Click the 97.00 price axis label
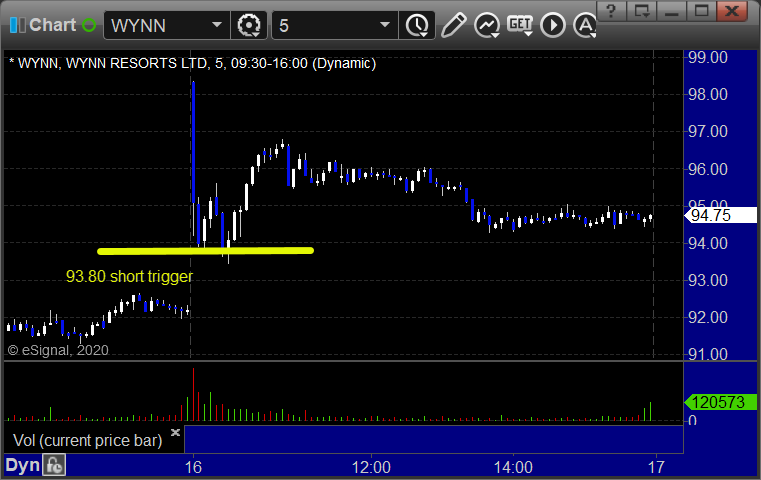This screenshot has height=480, width=761. (x=708, y=131)
